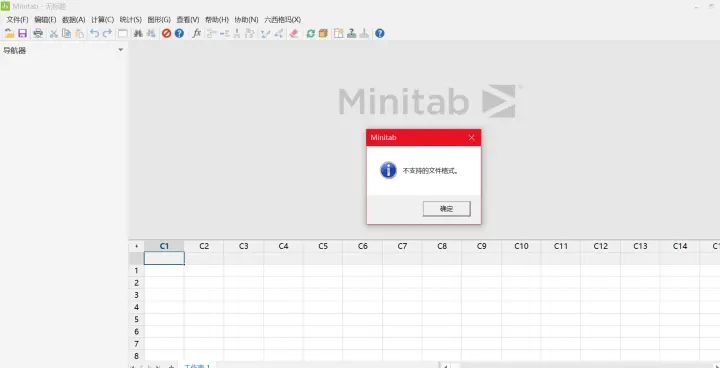Click the Redo arrow icon
This screenshot has width=720, height=368.
click(107, 34)
